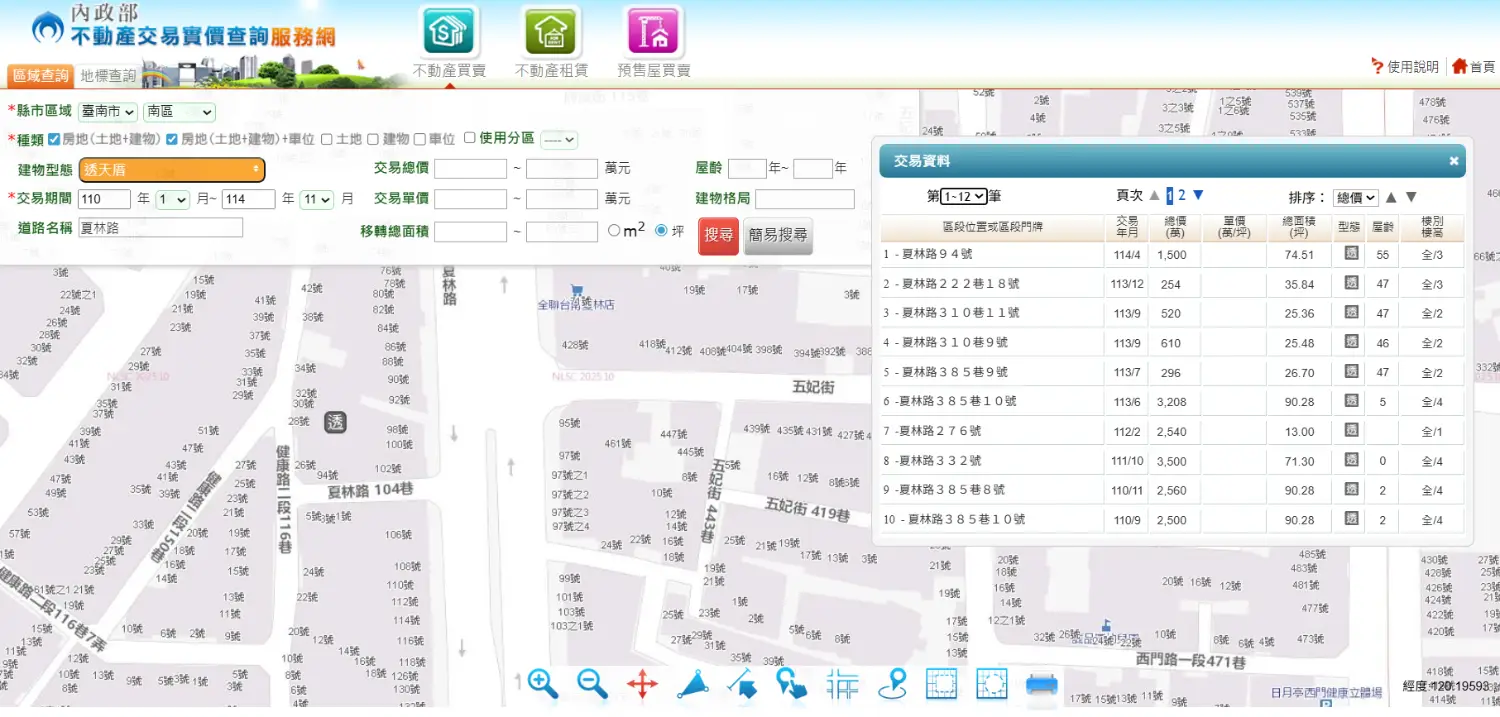
Task: Click the red 搜尋 search button
Action: (718, 236)
